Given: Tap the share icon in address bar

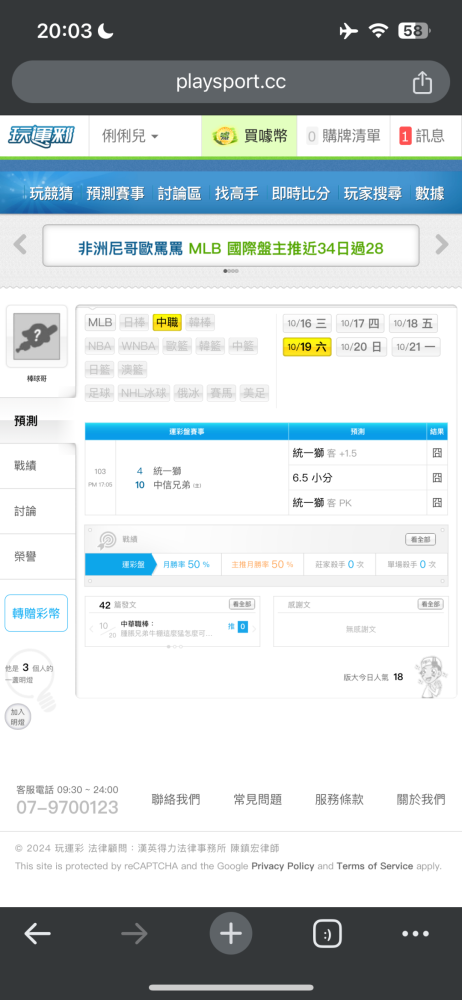Looking at the screenshot, I should click(x=422, y=82).
